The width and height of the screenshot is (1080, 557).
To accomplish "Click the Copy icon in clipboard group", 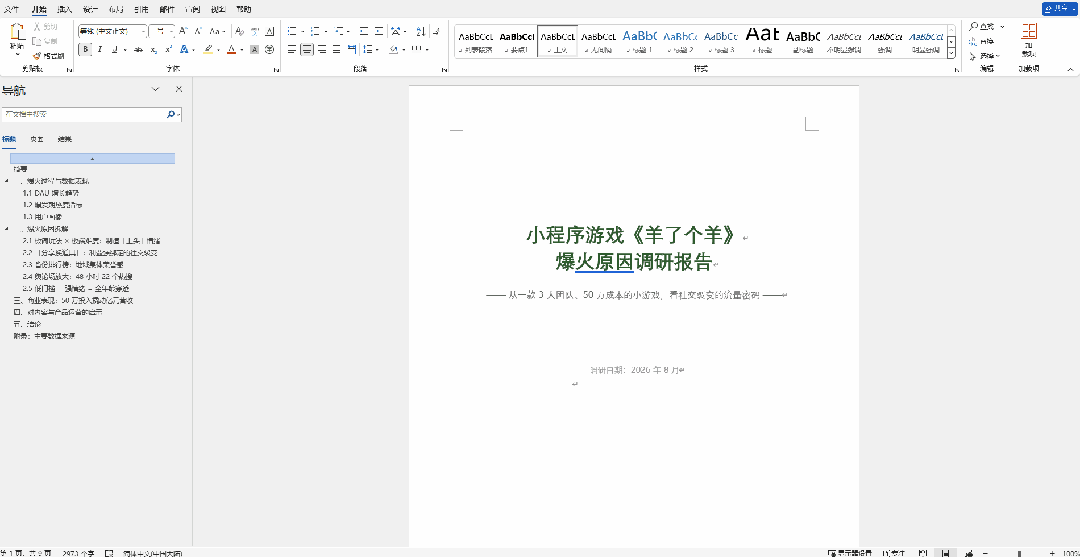I will pos(39,41).
